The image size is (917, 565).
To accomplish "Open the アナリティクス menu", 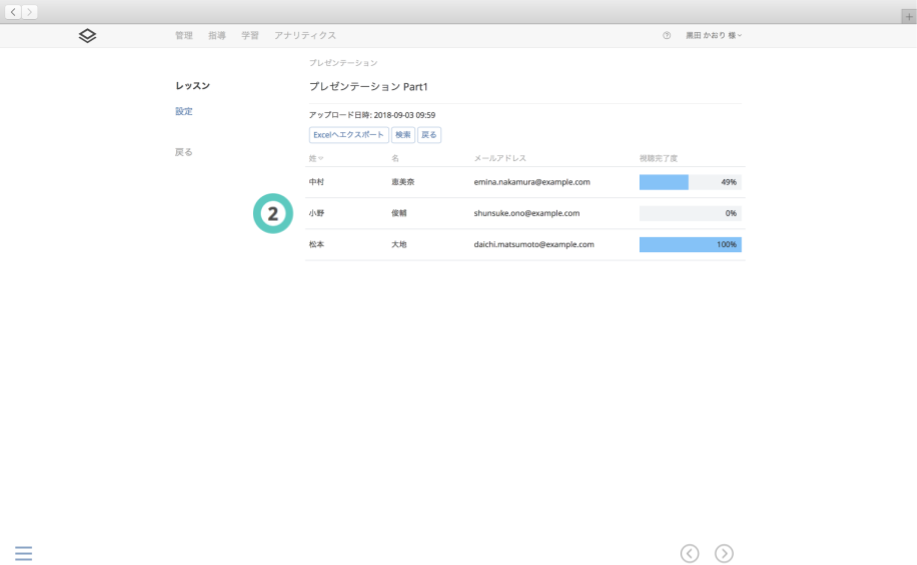I will (x=305, y=35).
